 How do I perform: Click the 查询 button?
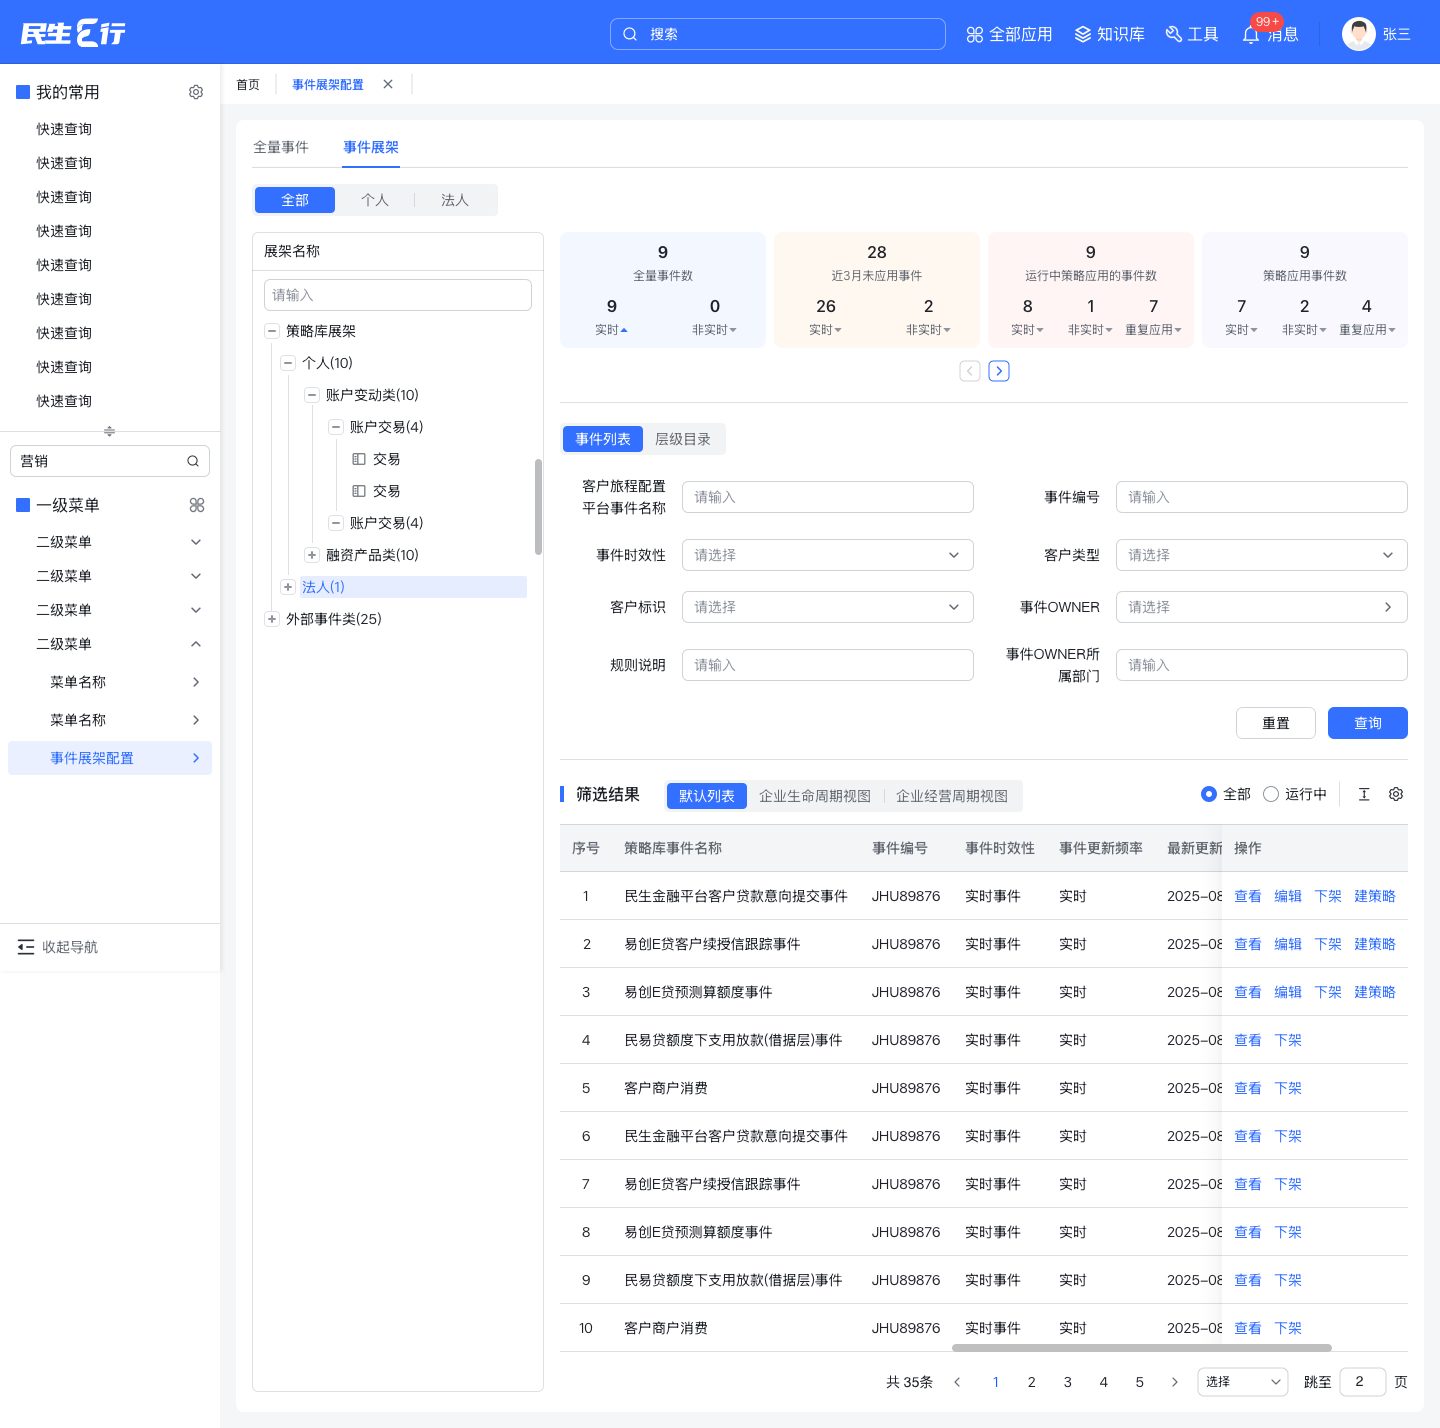point(1368,723)
